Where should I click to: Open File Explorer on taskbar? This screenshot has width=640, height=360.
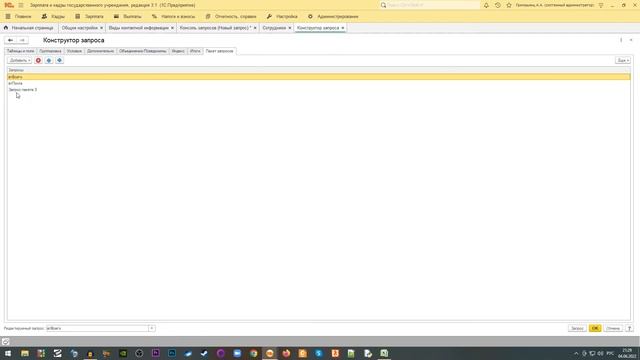coord(25,353)
